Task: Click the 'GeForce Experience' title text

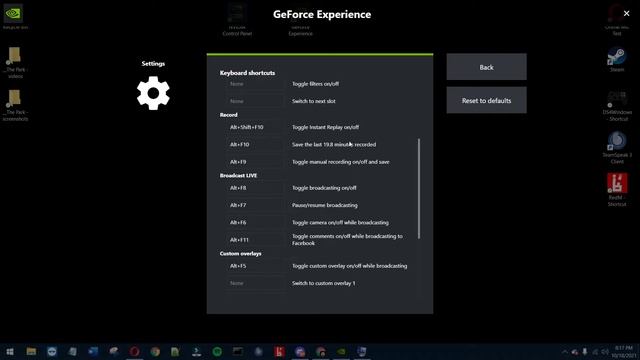Action: (x=322, y=14)
